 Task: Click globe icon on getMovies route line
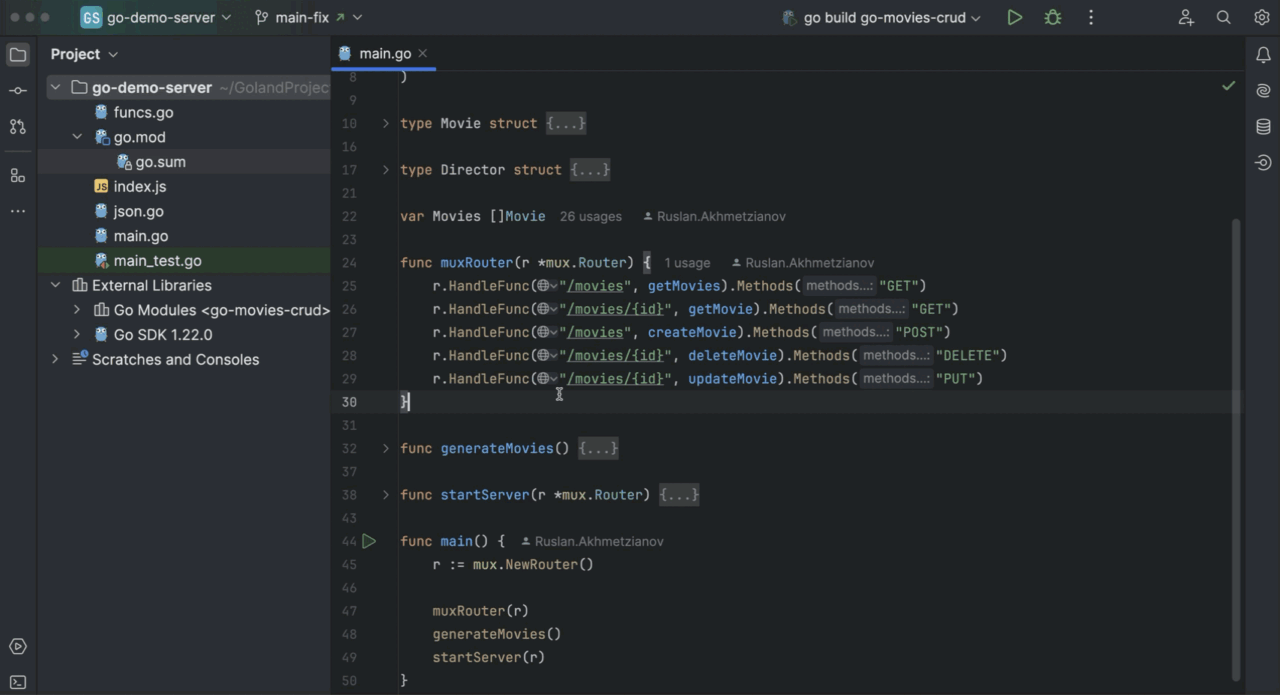[x=547, y=286]
